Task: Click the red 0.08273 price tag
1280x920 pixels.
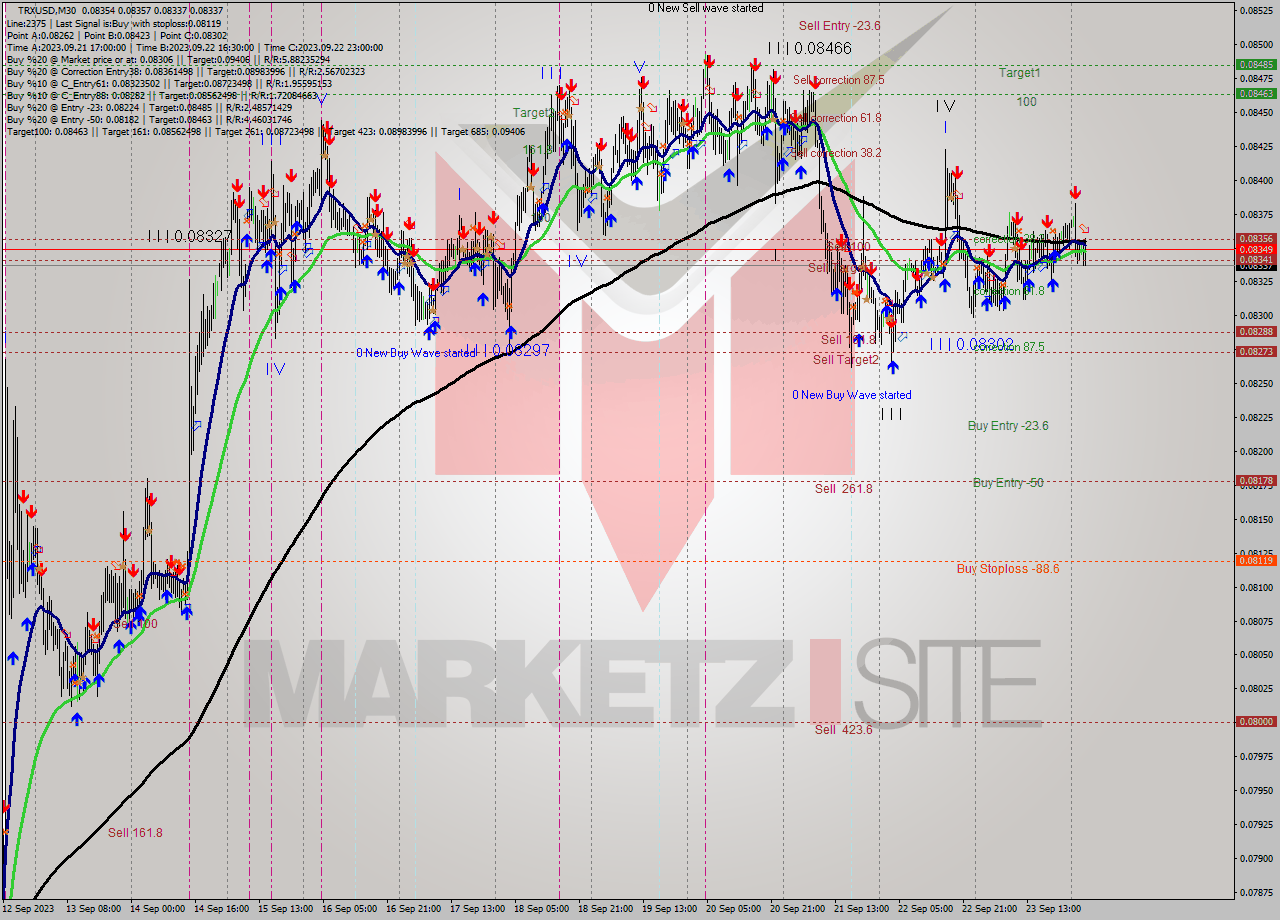Action: (1256, 351)
